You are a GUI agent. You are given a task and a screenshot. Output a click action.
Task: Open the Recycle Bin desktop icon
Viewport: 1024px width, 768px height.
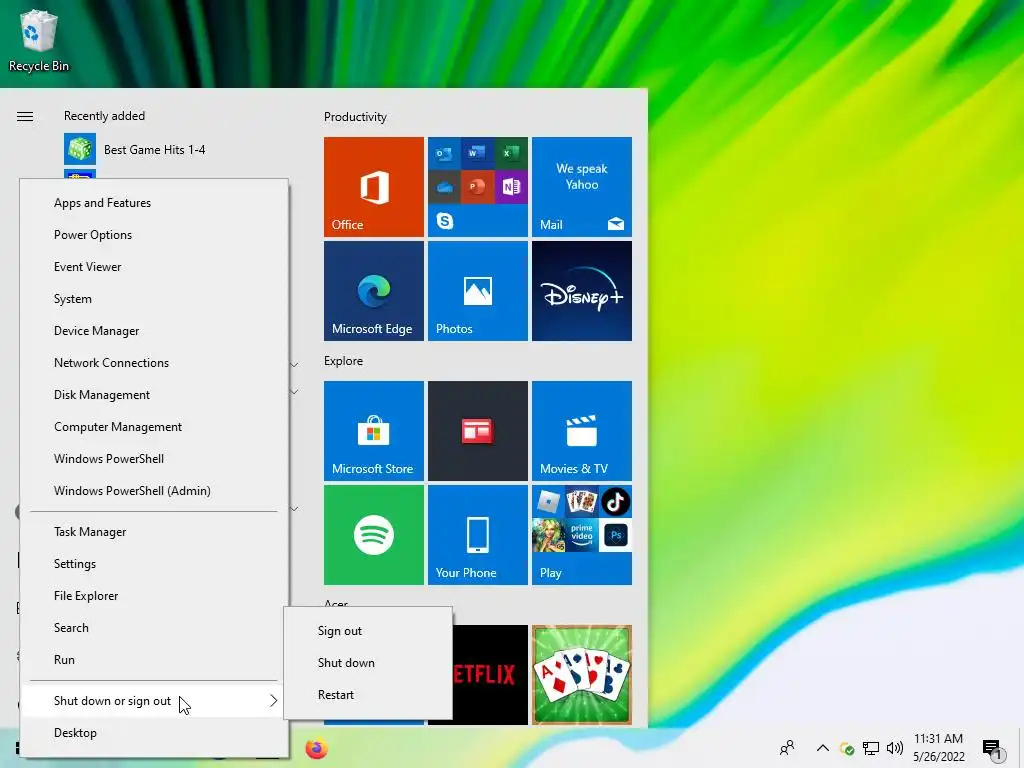pyautogui.click(x=39, y=40)
